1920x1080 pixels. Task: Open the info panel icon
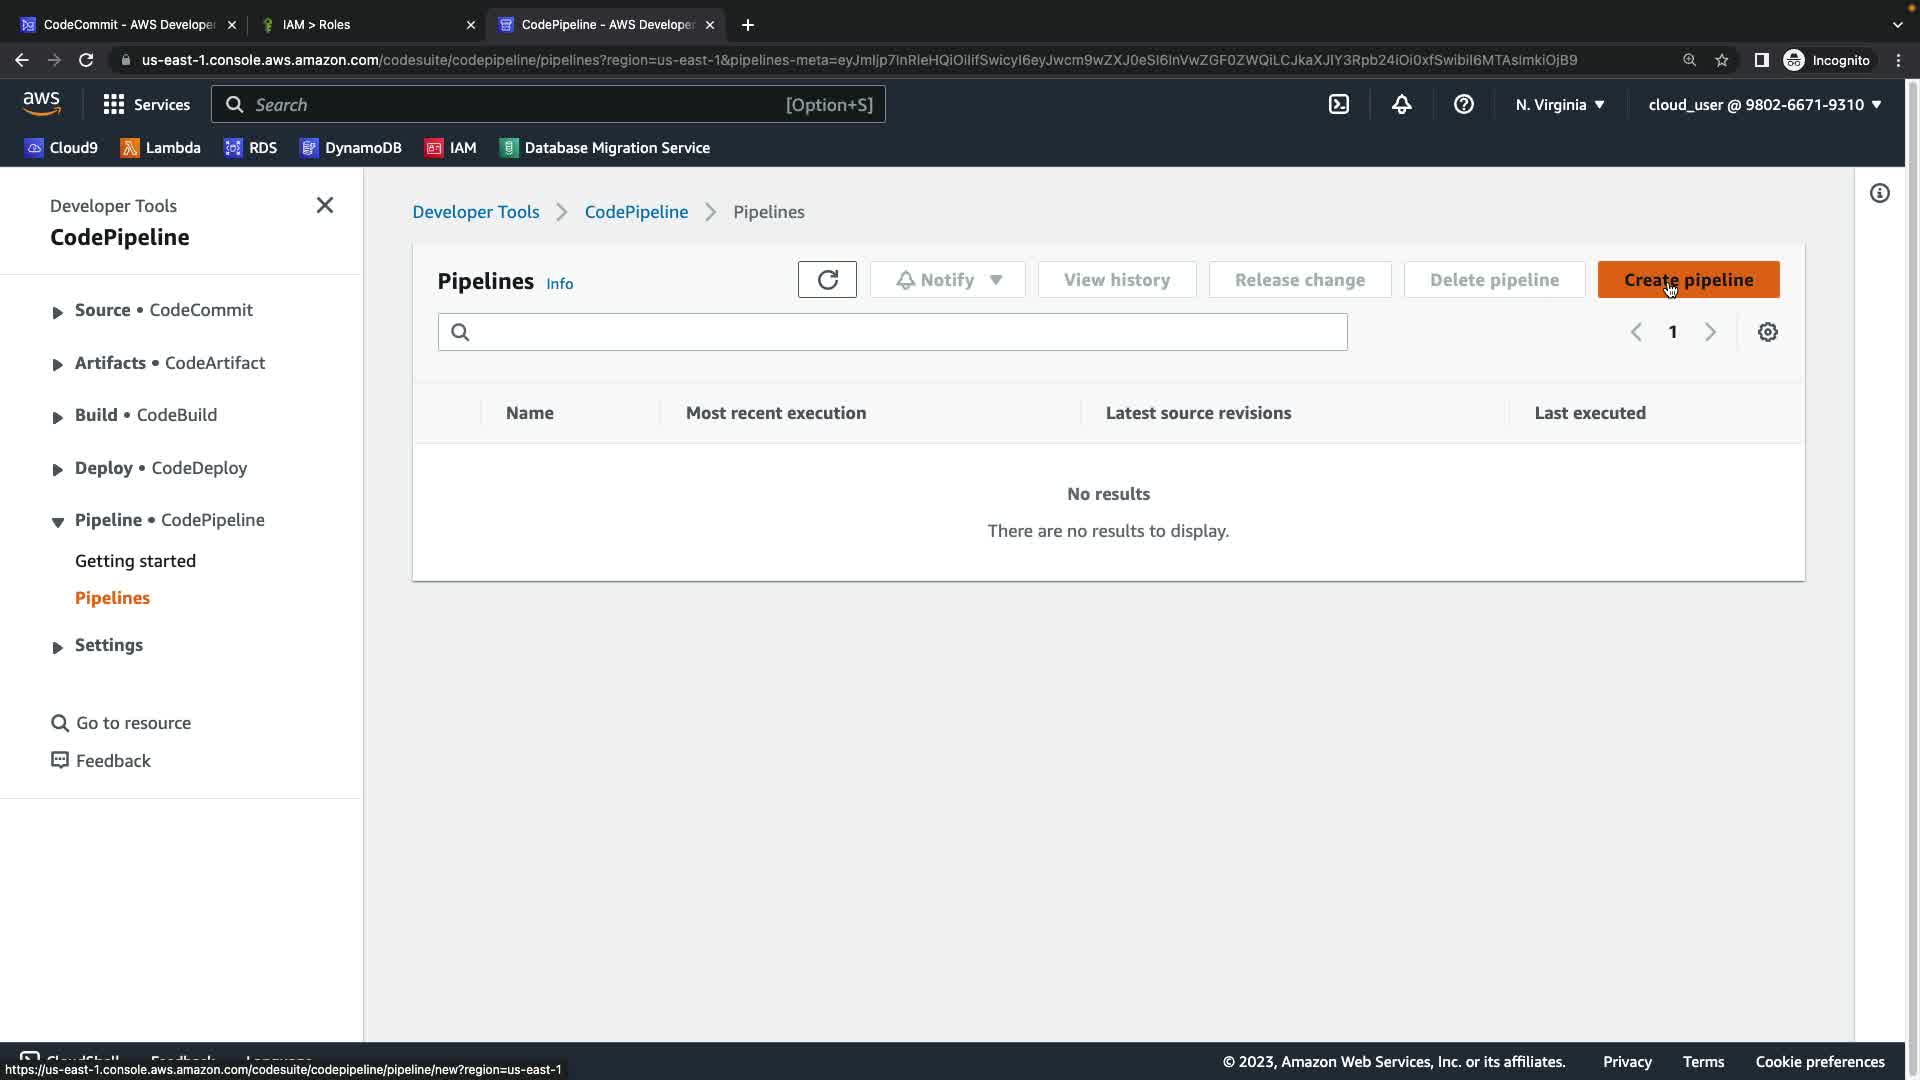(1879, 194)
